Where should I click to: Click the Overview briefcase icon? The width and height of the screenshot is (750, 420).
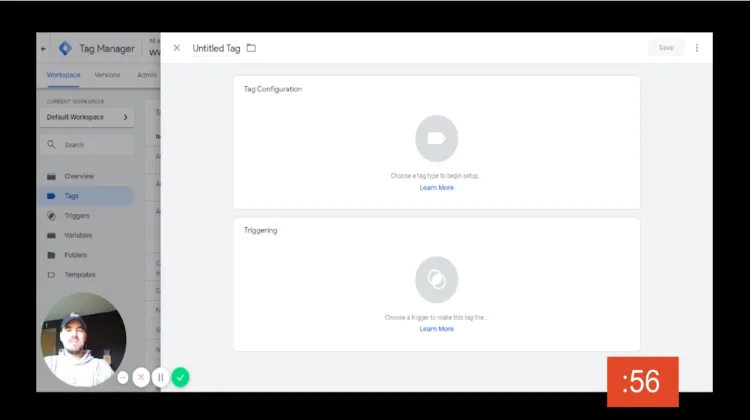tap(51, 176)
